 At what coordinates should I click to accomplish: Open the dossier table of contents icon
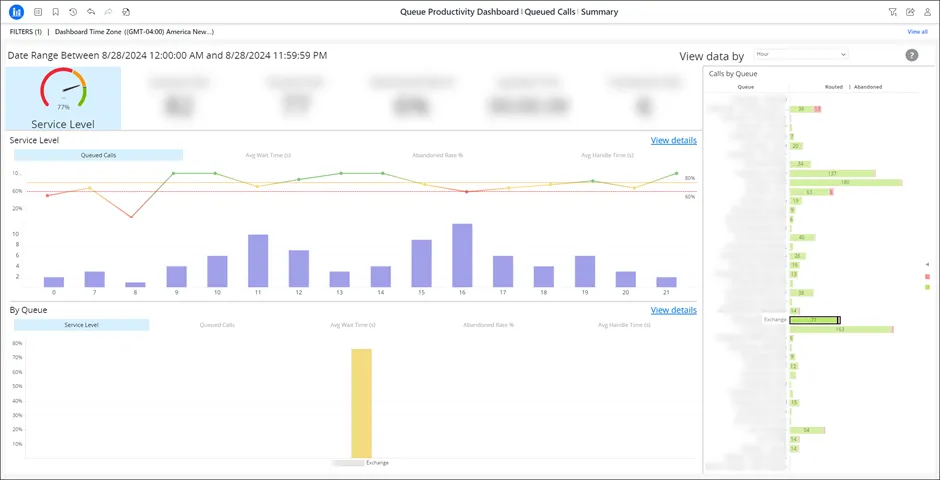pyautogui.click(x=38, y=11)
